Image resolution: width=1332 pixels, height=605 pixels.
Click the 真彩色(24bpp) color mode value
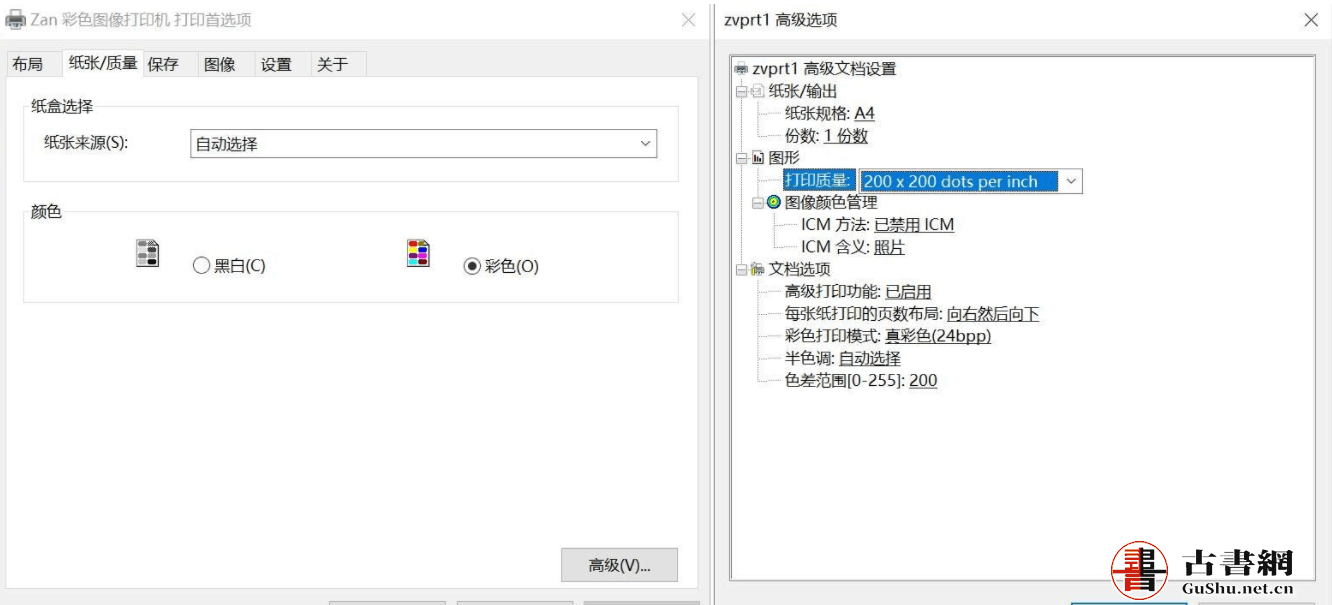pos(938,336)
